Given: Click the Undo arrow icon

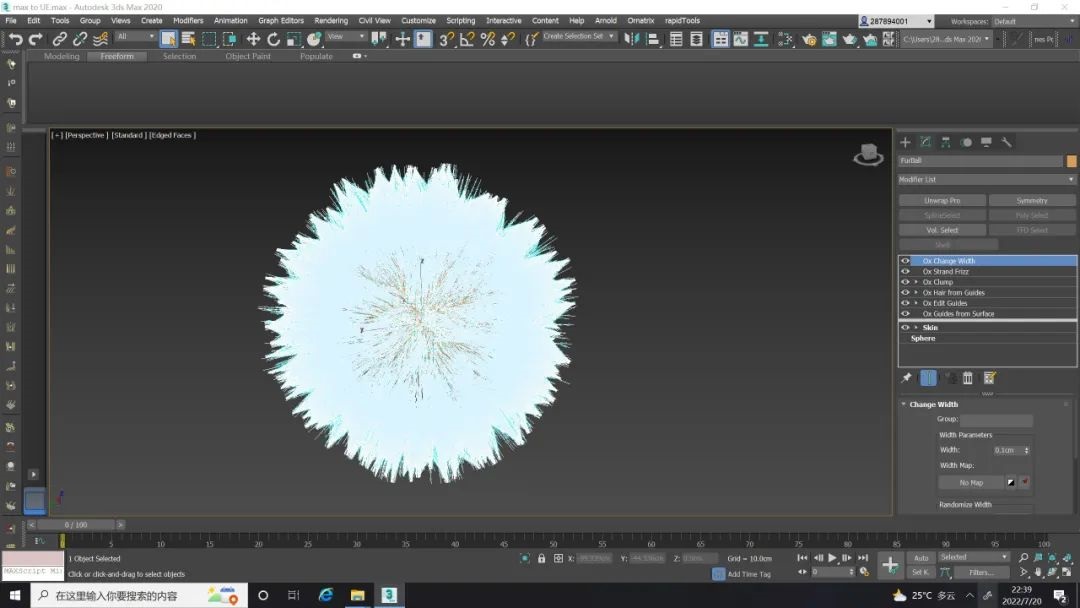Looking at the screenshot, I should (x=15, y=39).
